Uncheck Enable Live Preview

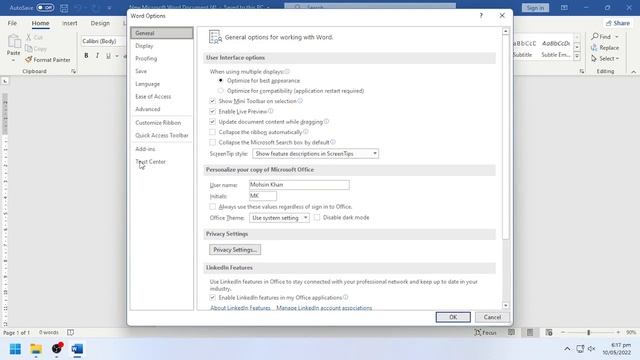pyautogui.click(x=212, y=111)
